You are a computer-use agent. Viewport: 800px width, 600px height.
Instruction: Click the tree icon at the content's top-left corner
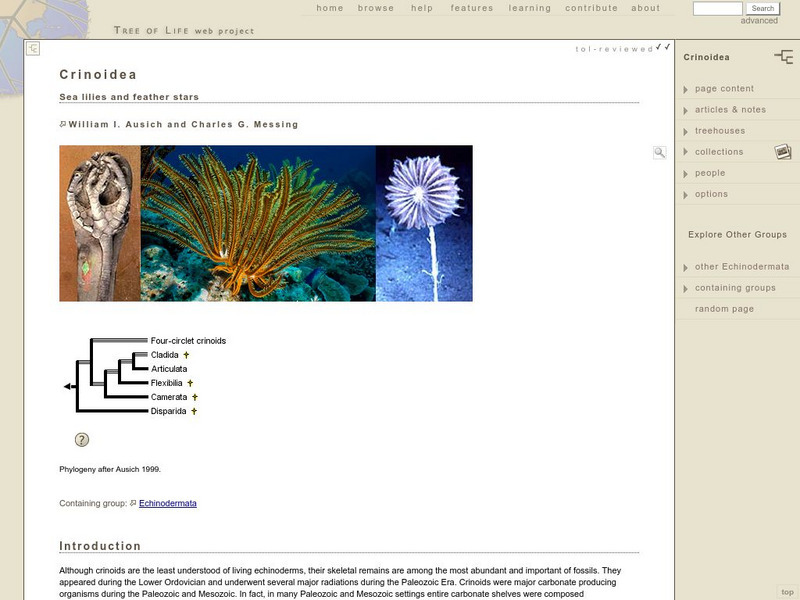point(33,49)
